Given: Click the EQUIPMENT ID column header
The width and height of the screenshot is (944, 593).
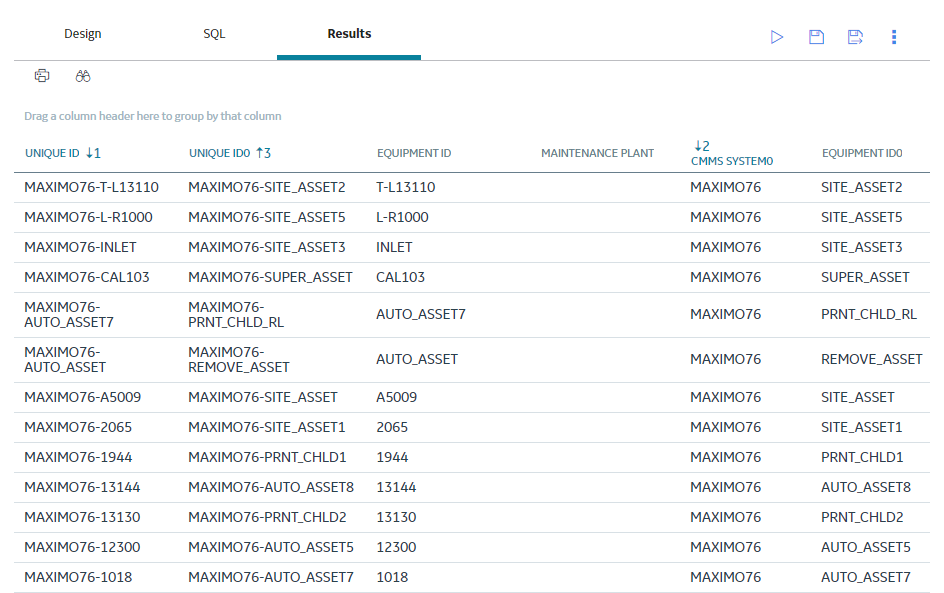Looking at the screenshot, I should [414, 153].
